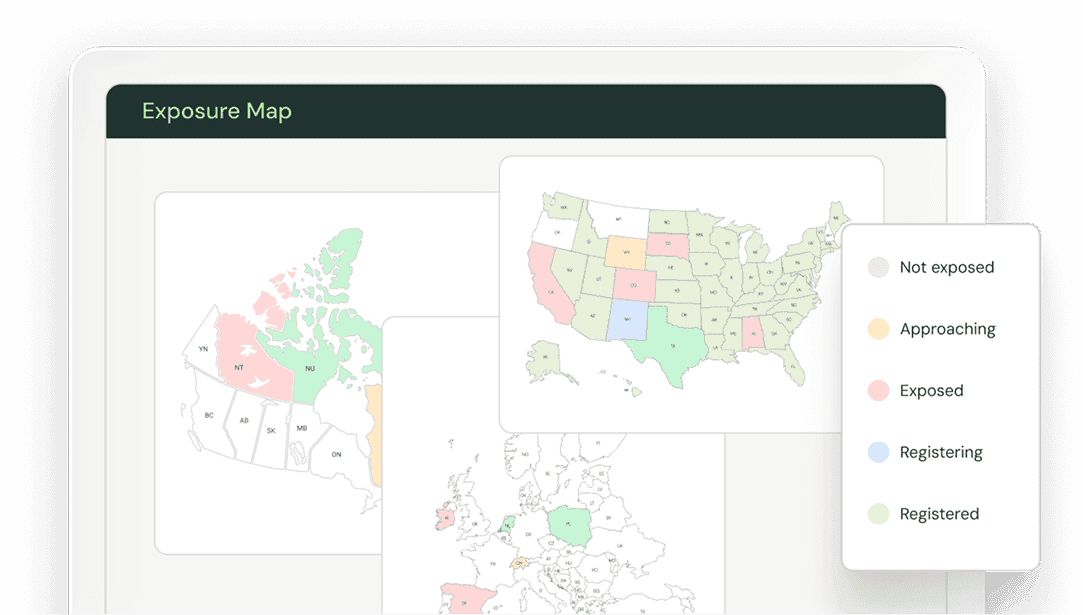Select Alaska on the US map
Screen dimensions: 1083x615
tap(546, 357)
